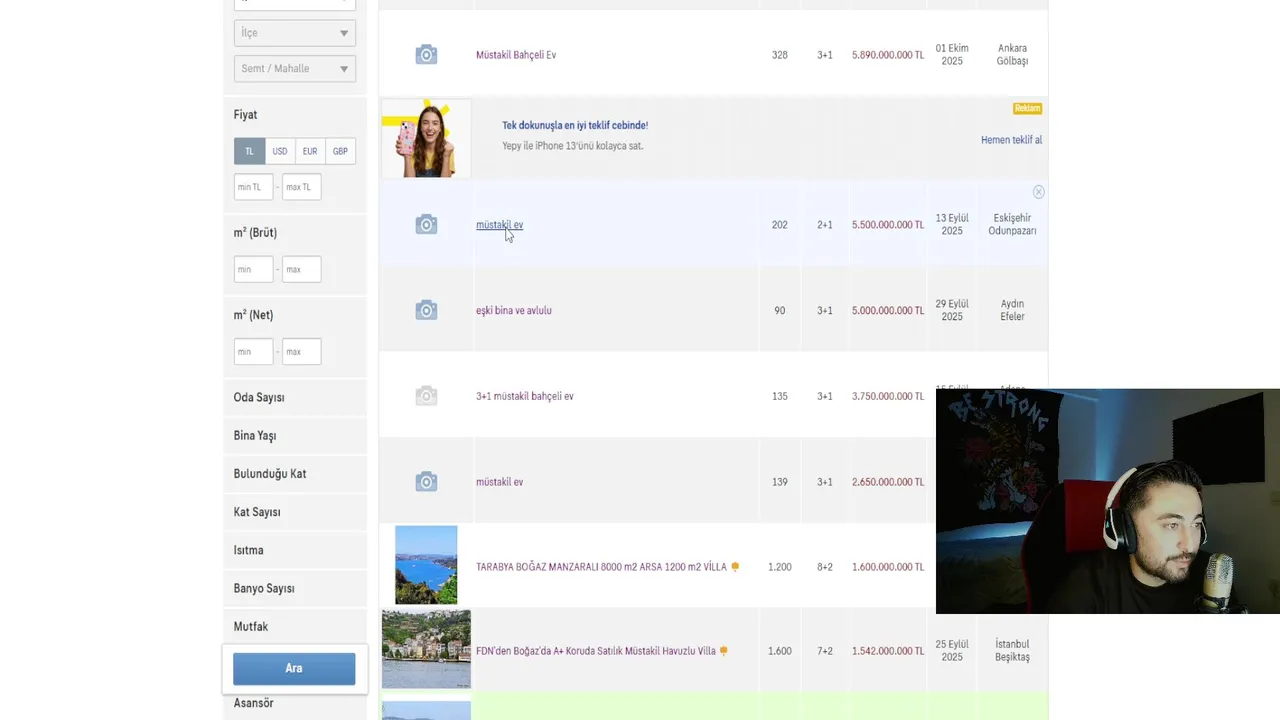Click Tek dokunuşla en iyi teklif cebinde headline
Image resolution: width=1280 pixels, height=720 pixels.
(575, 125)
